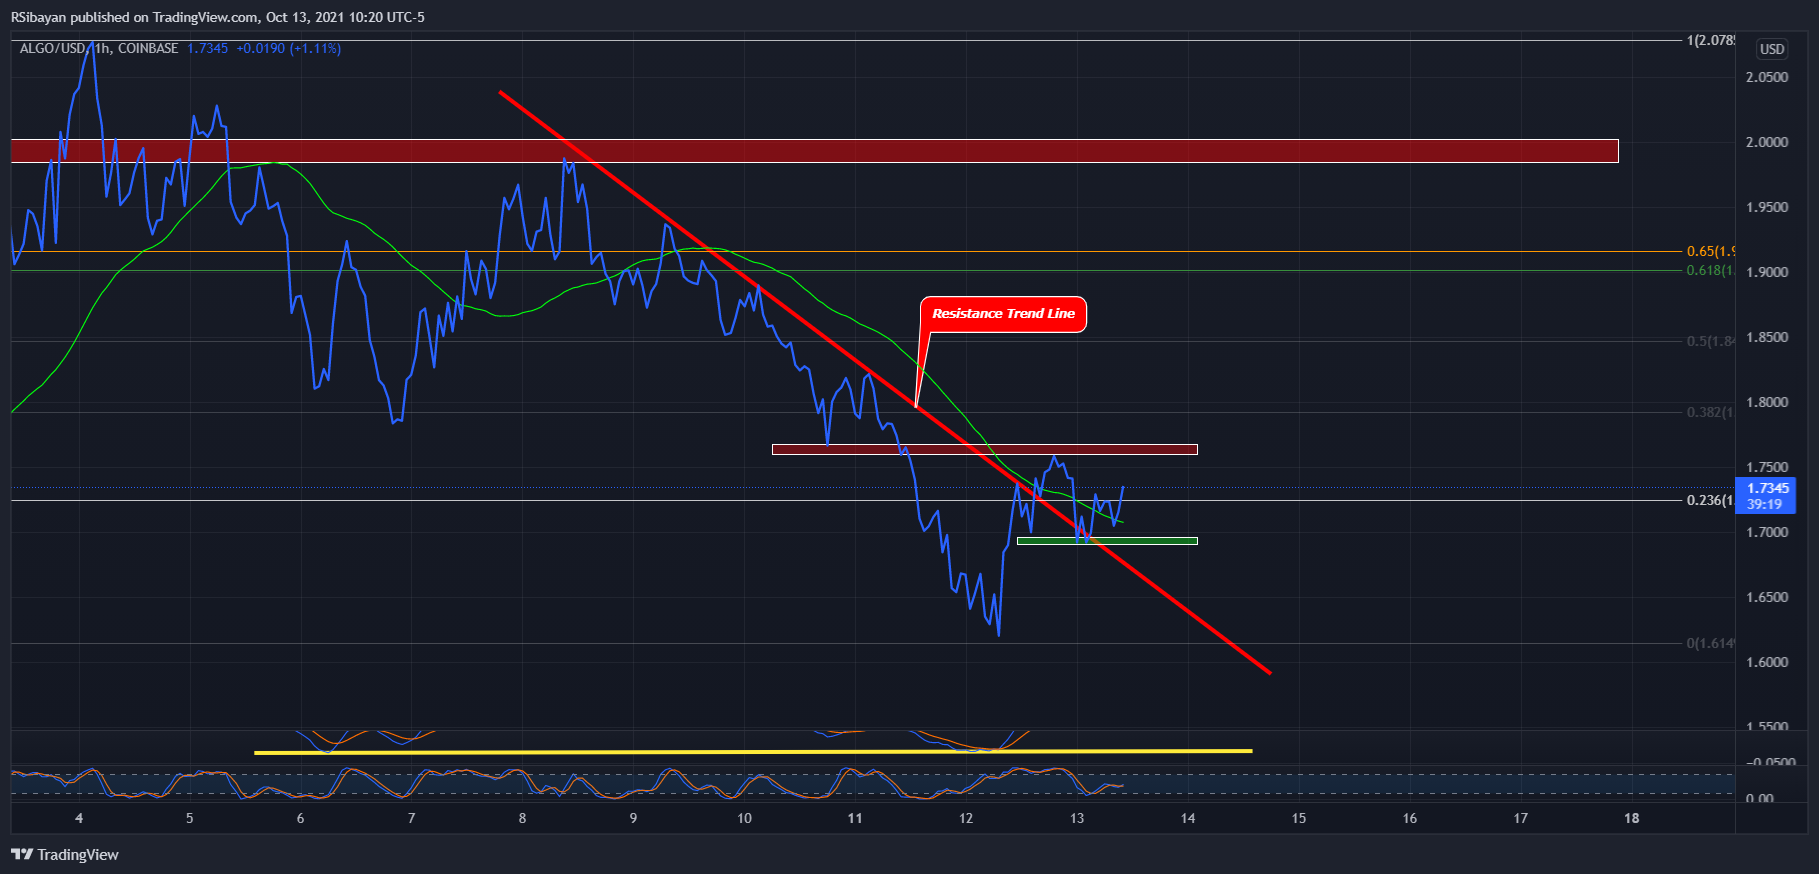Click date axis label 18

[x=1631, y=818]
